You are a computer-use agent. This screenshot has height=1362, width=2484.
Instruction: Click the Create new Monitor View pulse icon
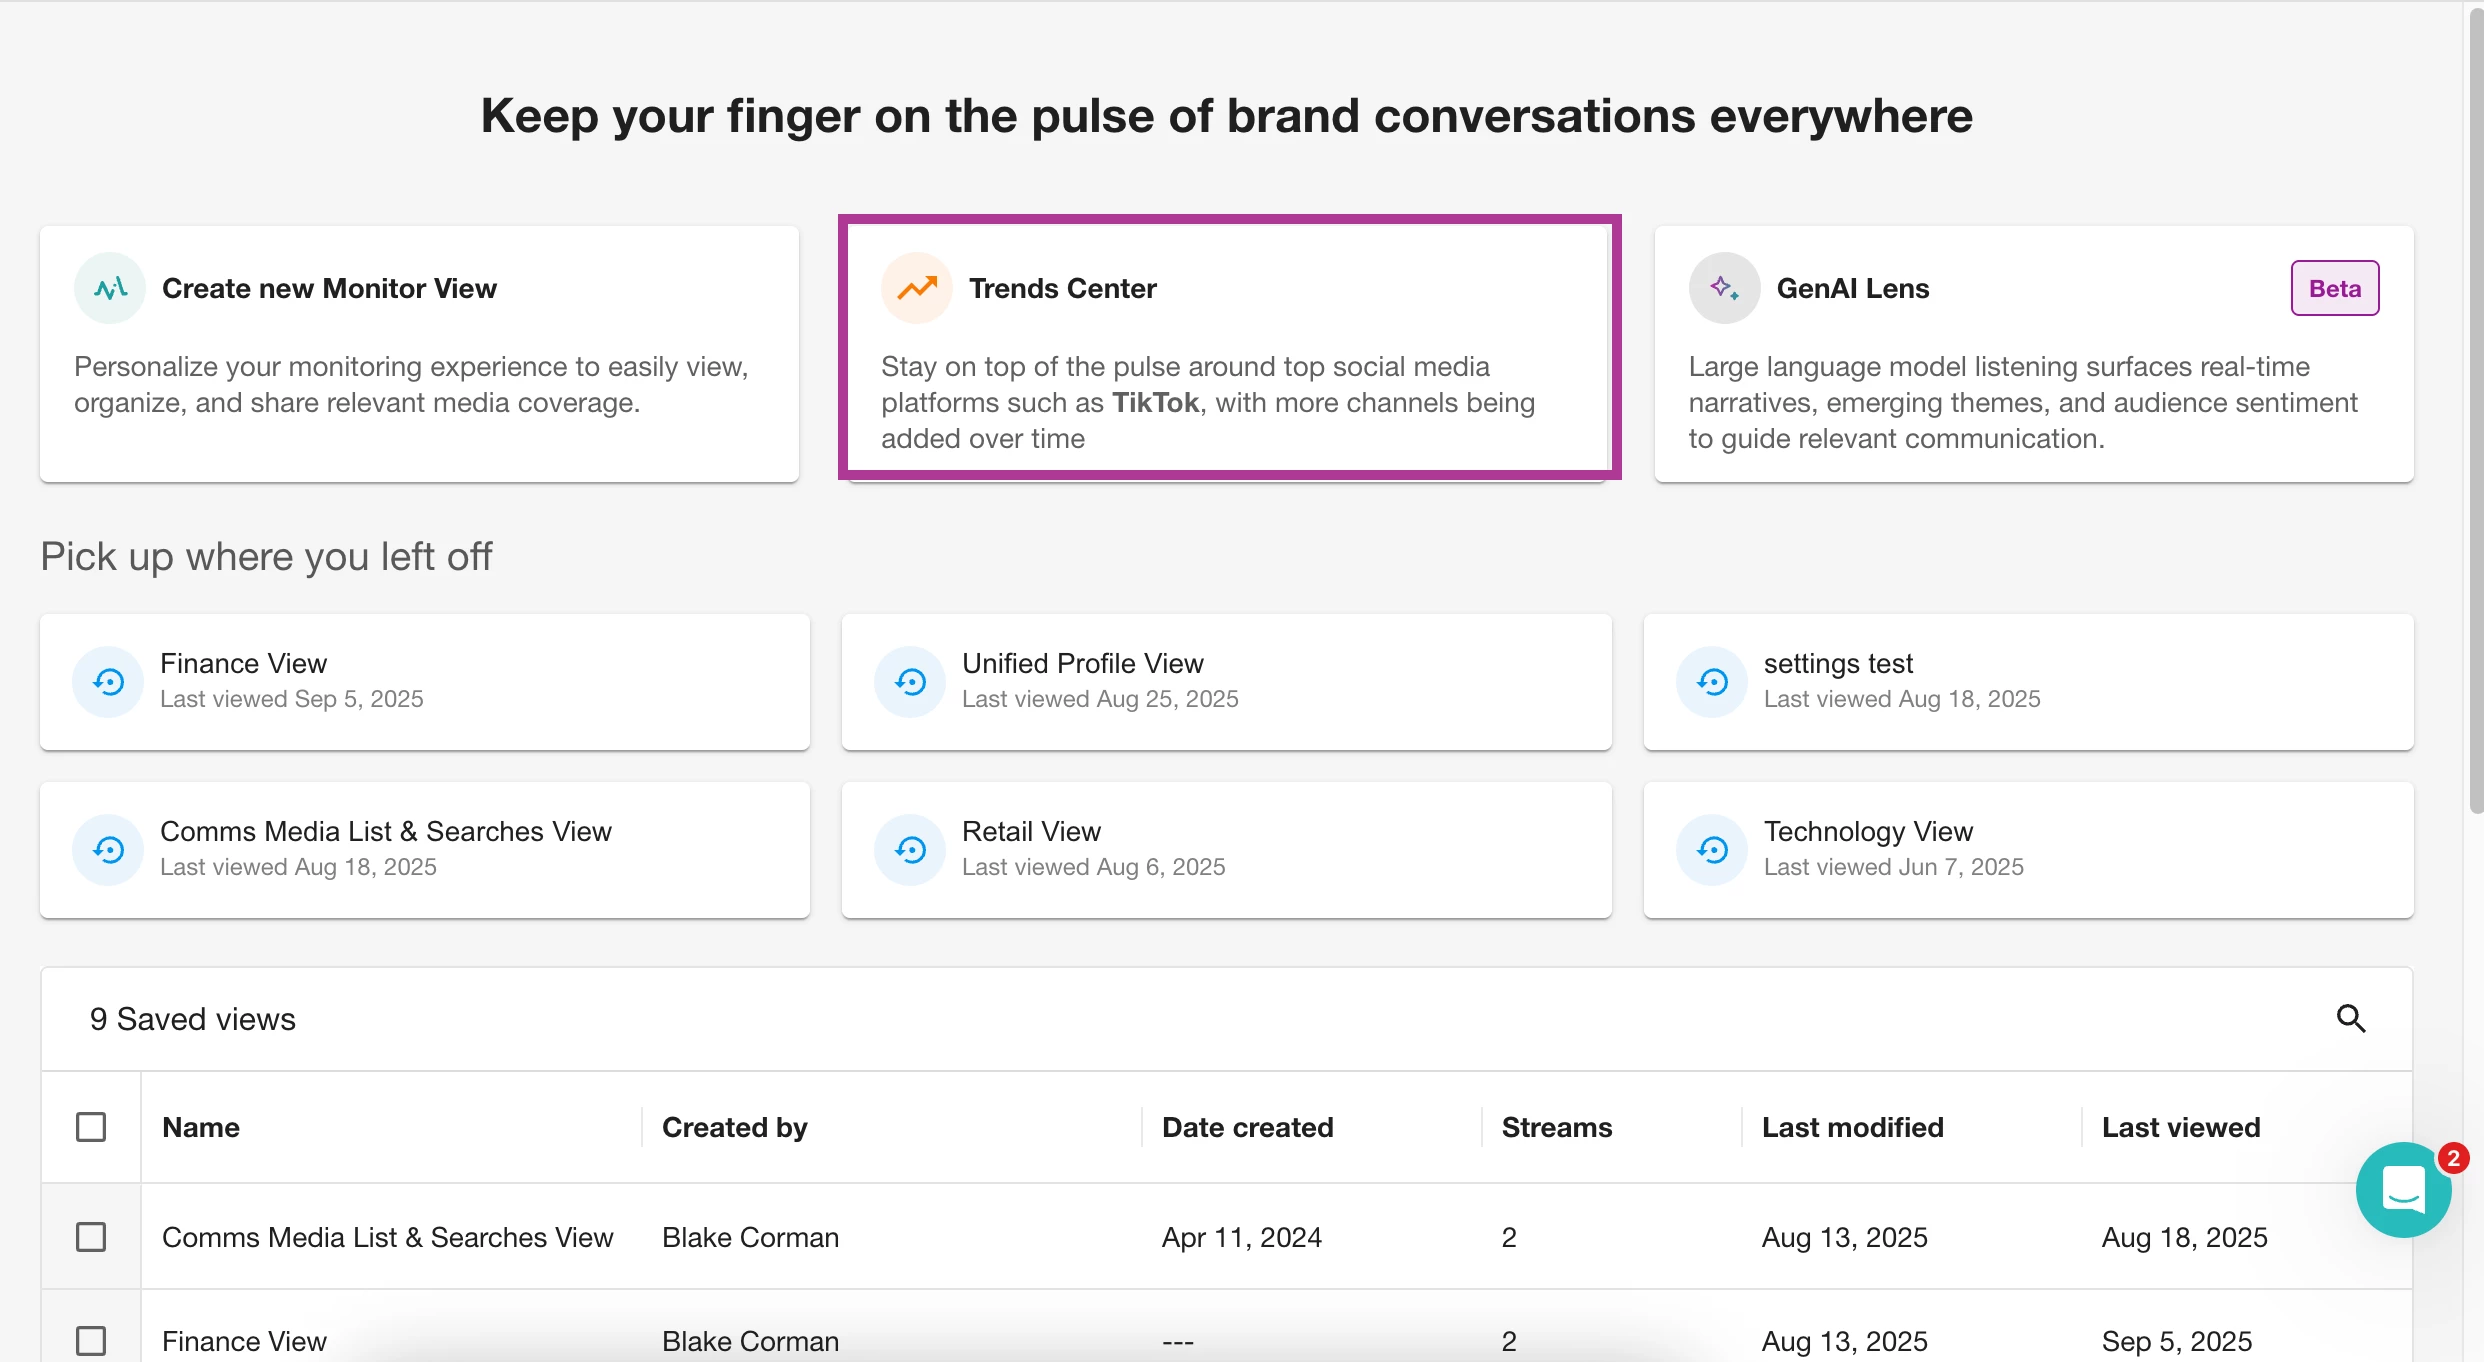[x=110, y=288]
